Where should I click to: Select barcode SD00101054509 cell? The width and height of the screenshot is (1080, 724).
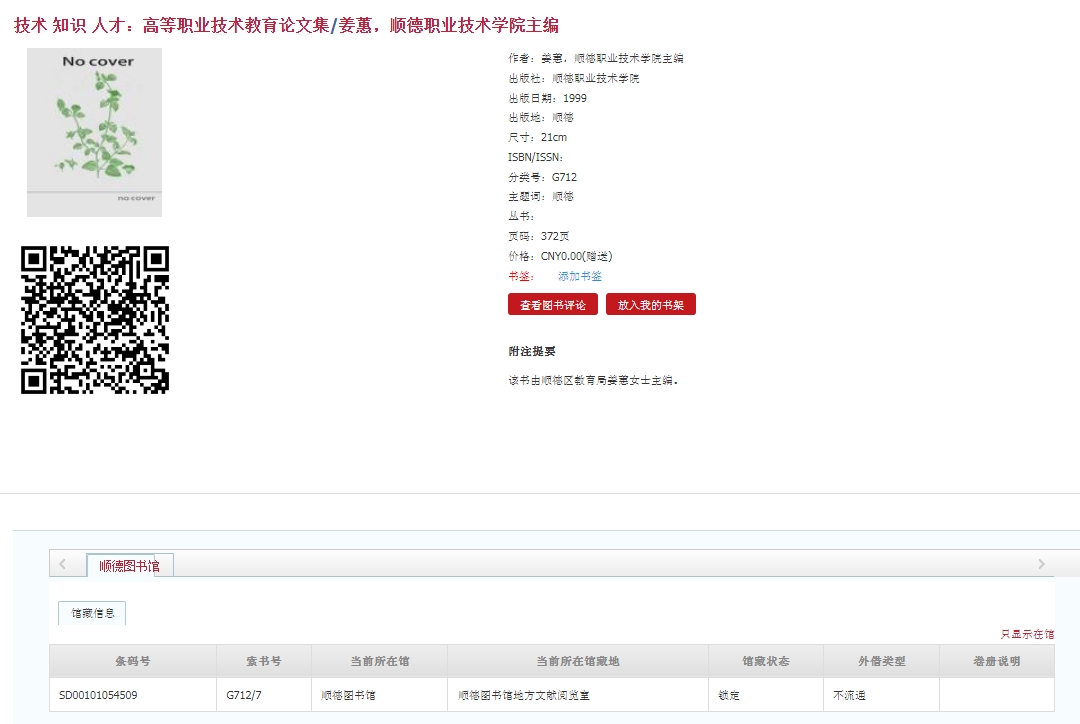[133, 695]
